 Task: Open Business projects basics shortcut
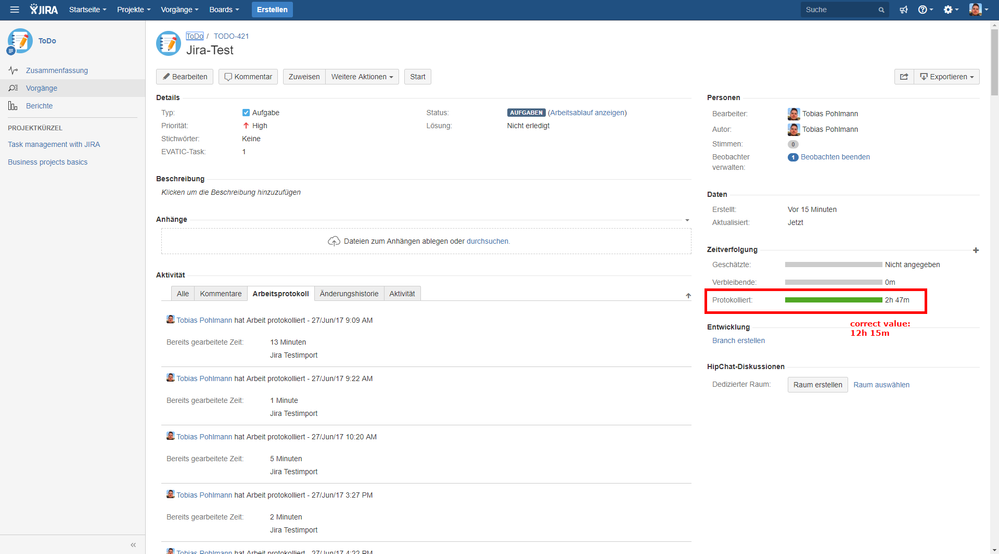(48, 162)
